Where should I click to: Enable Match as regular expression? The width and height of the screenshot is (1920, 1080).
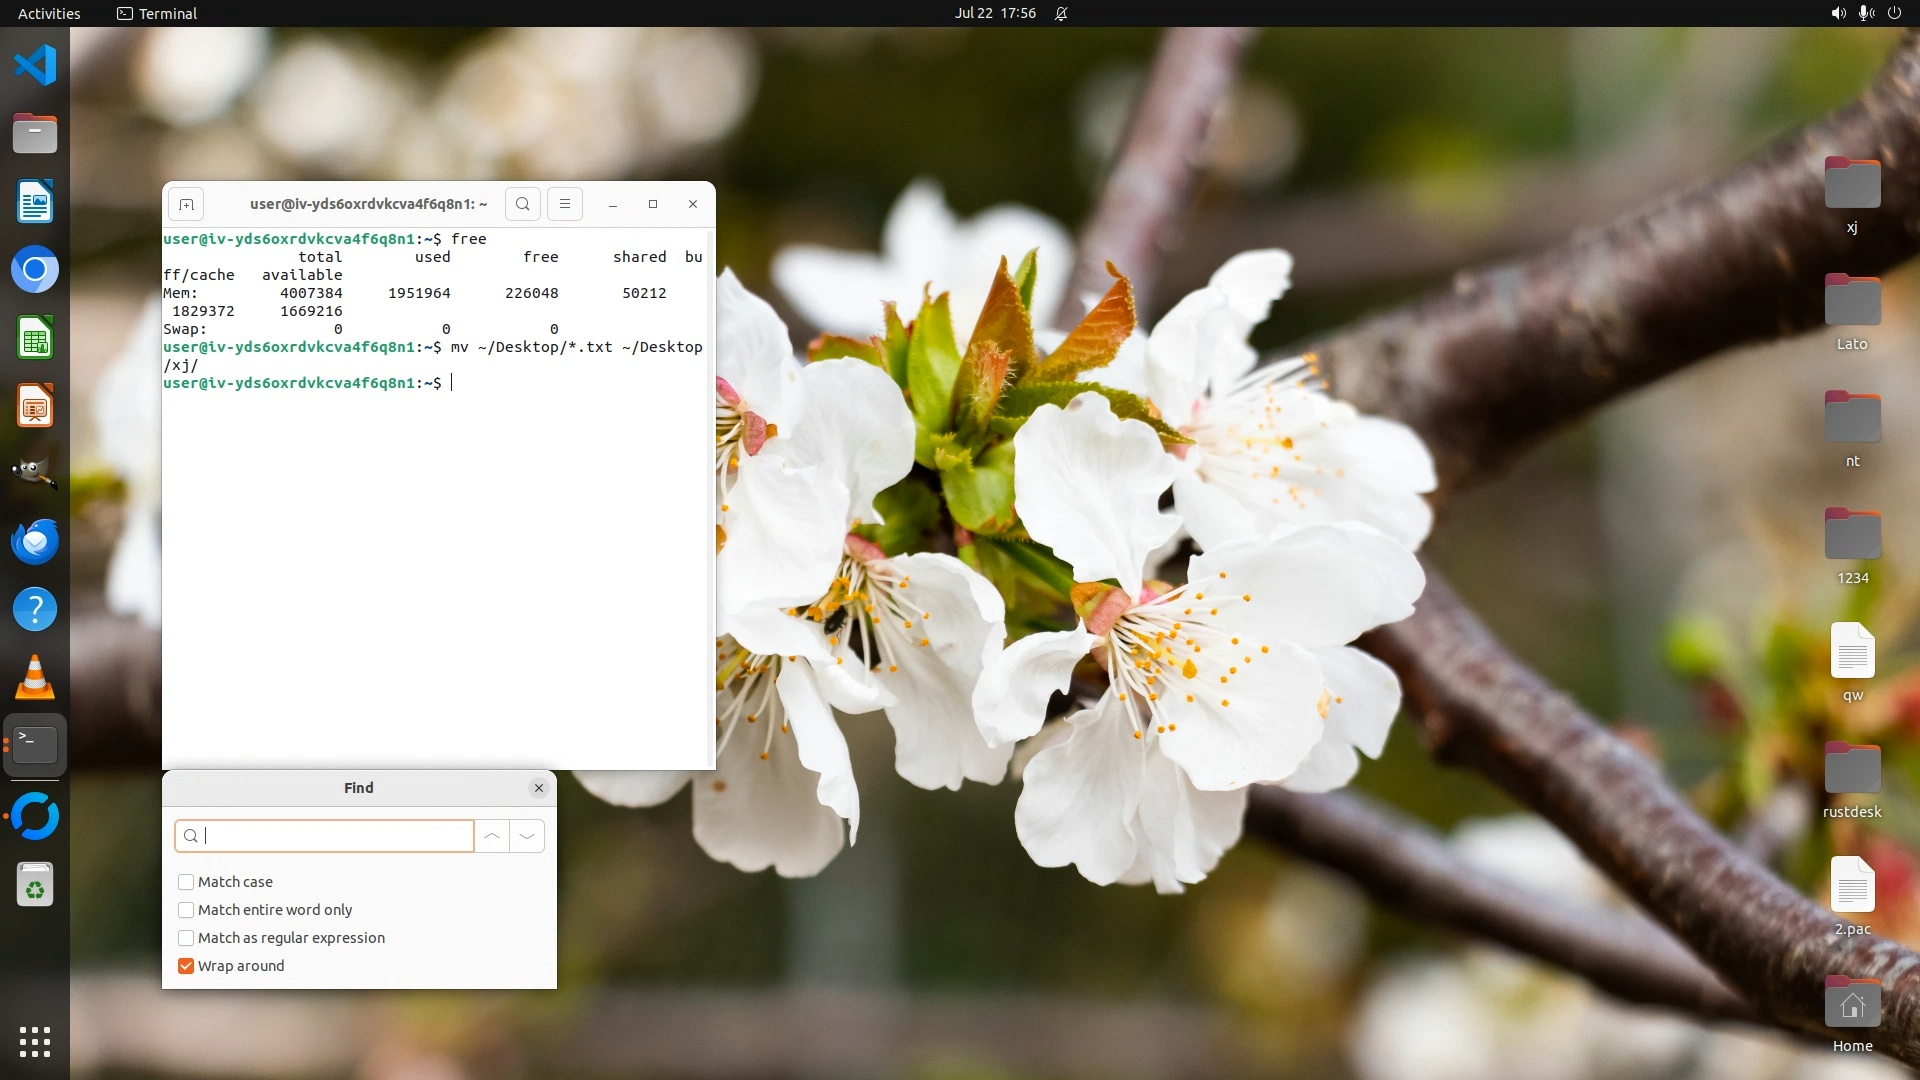pyautogui.click(x=186, y=938)
